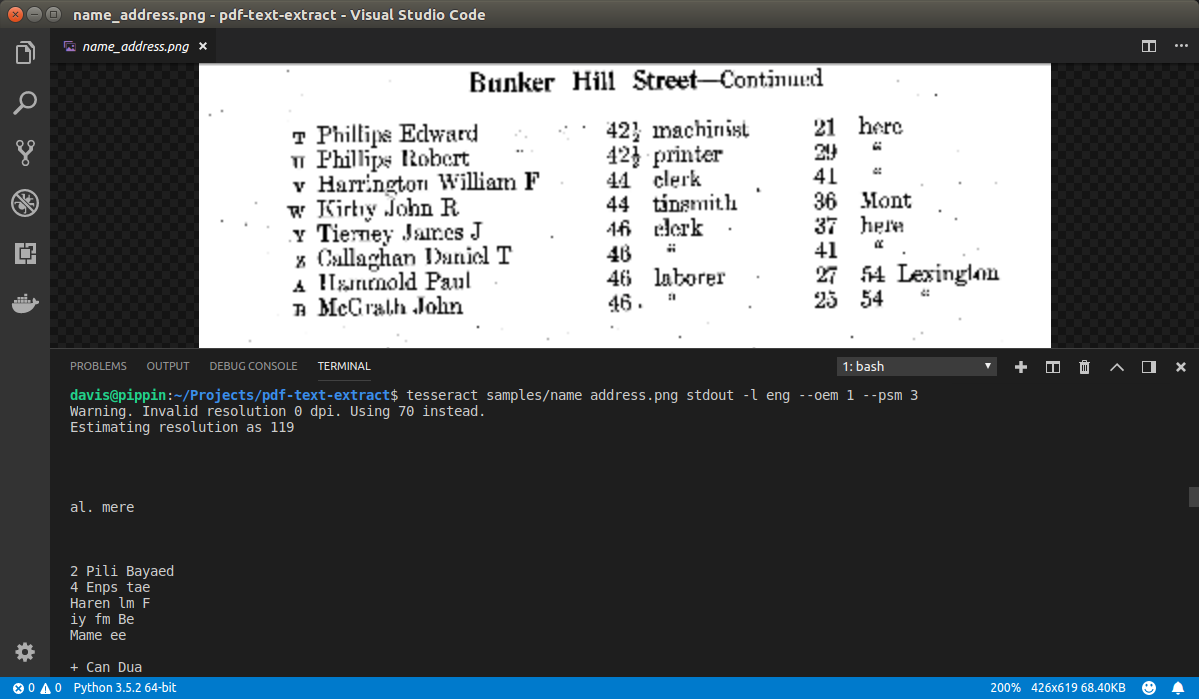Close the bottom panel
Screen dimensions: 1199x699
tap(1181, 367)
